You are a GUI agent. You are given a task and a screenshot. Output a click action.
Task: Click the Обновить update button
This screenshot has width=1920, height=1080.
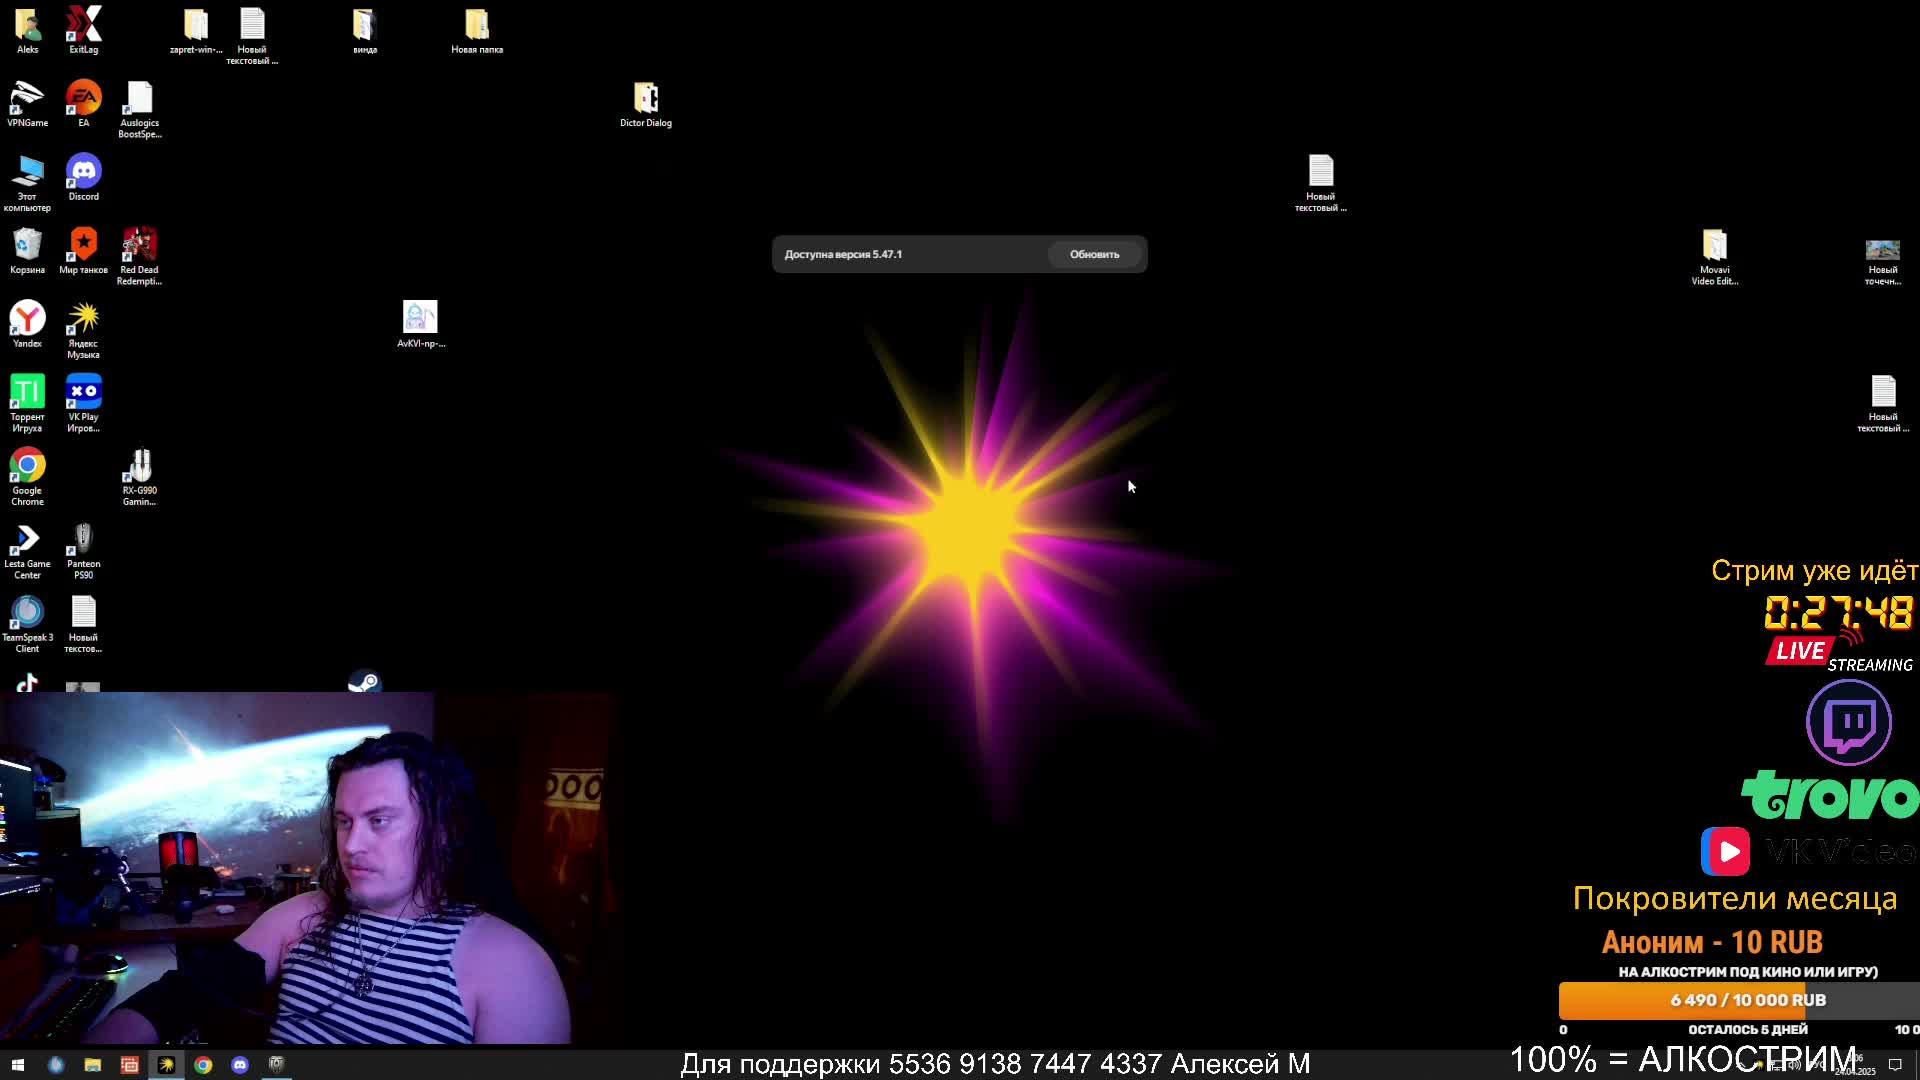coord(1094,254)
